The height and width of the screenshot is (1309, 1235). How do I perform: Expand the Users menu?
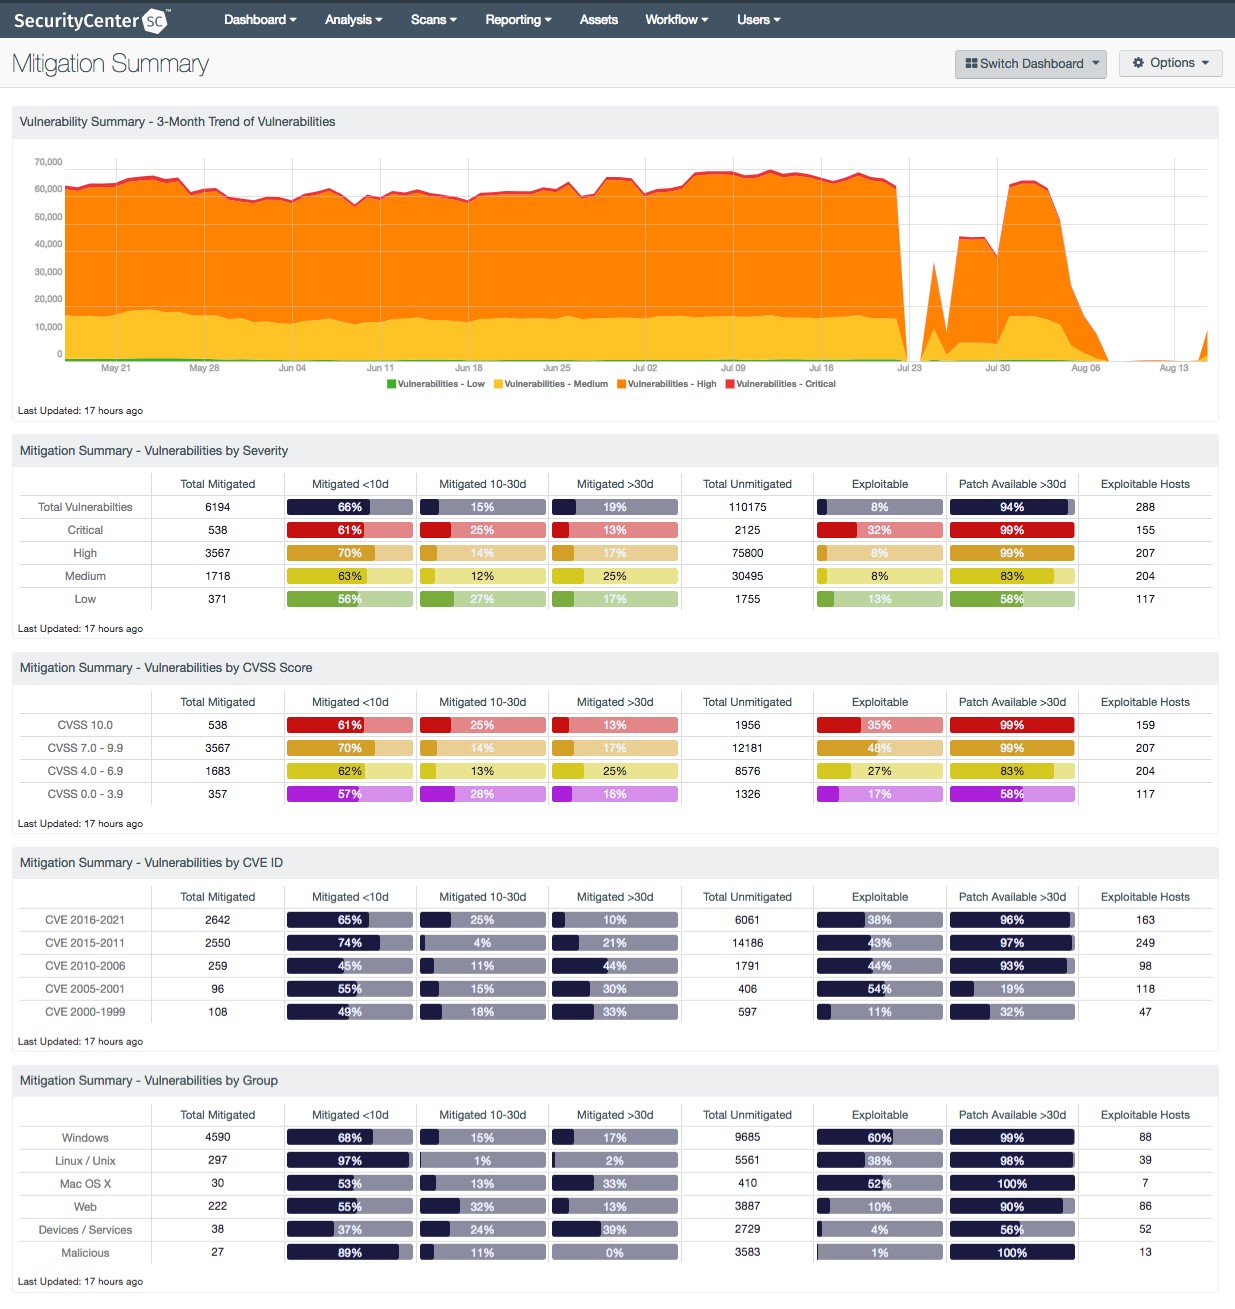coord(758,20)
